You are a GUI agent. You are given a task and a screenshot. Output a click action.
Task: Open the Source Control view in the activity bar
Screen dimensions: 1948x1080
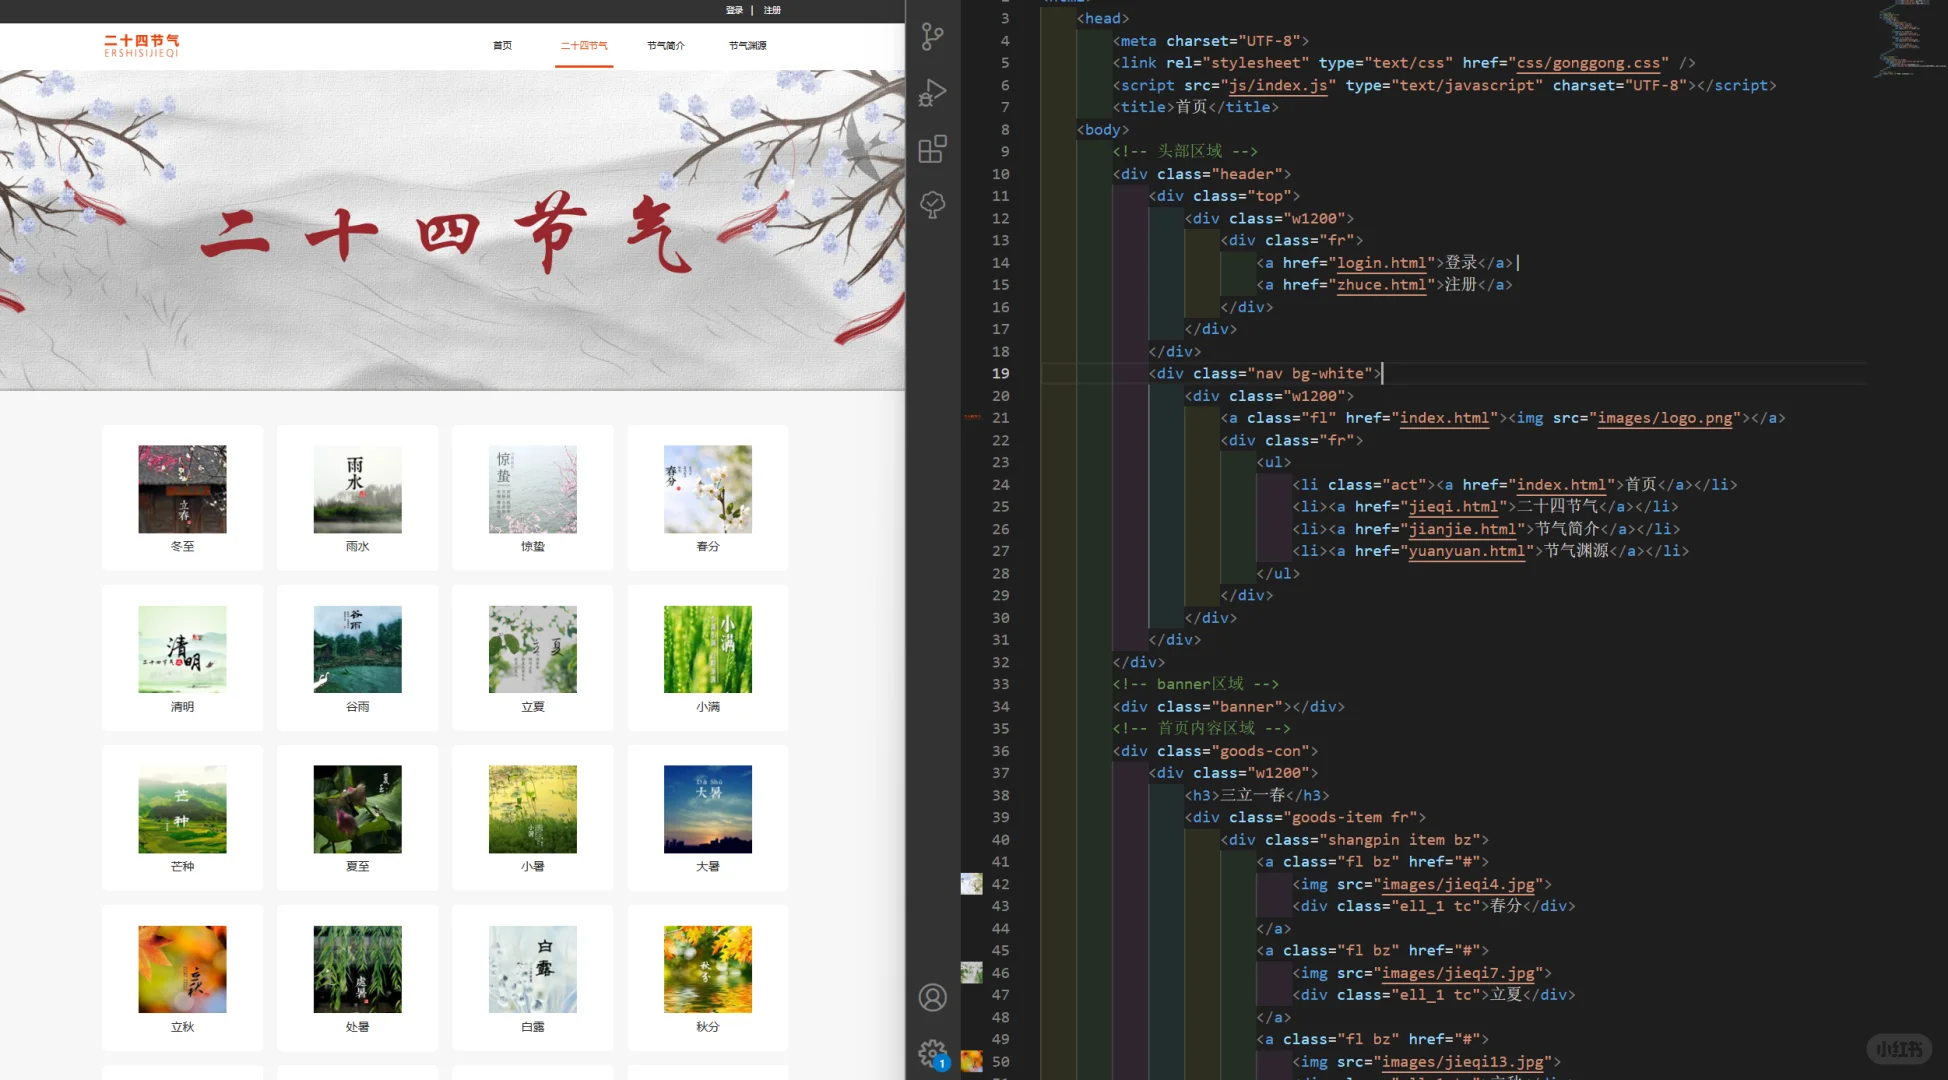(931, 37)
